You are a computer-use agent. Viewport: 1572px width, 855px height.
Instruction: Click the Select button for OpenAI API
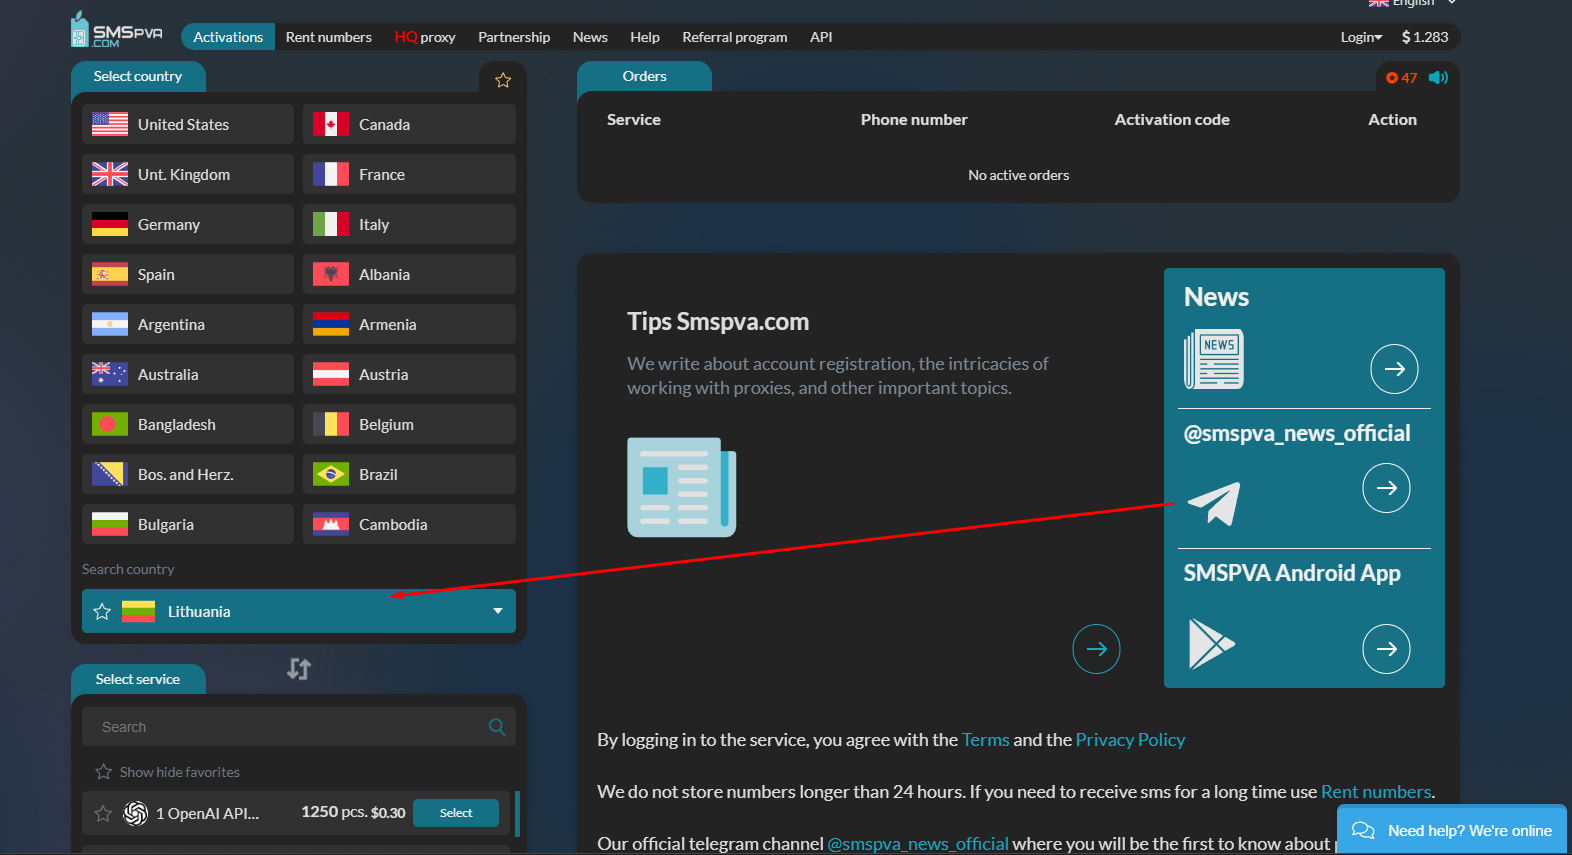[x=456, y=813]
